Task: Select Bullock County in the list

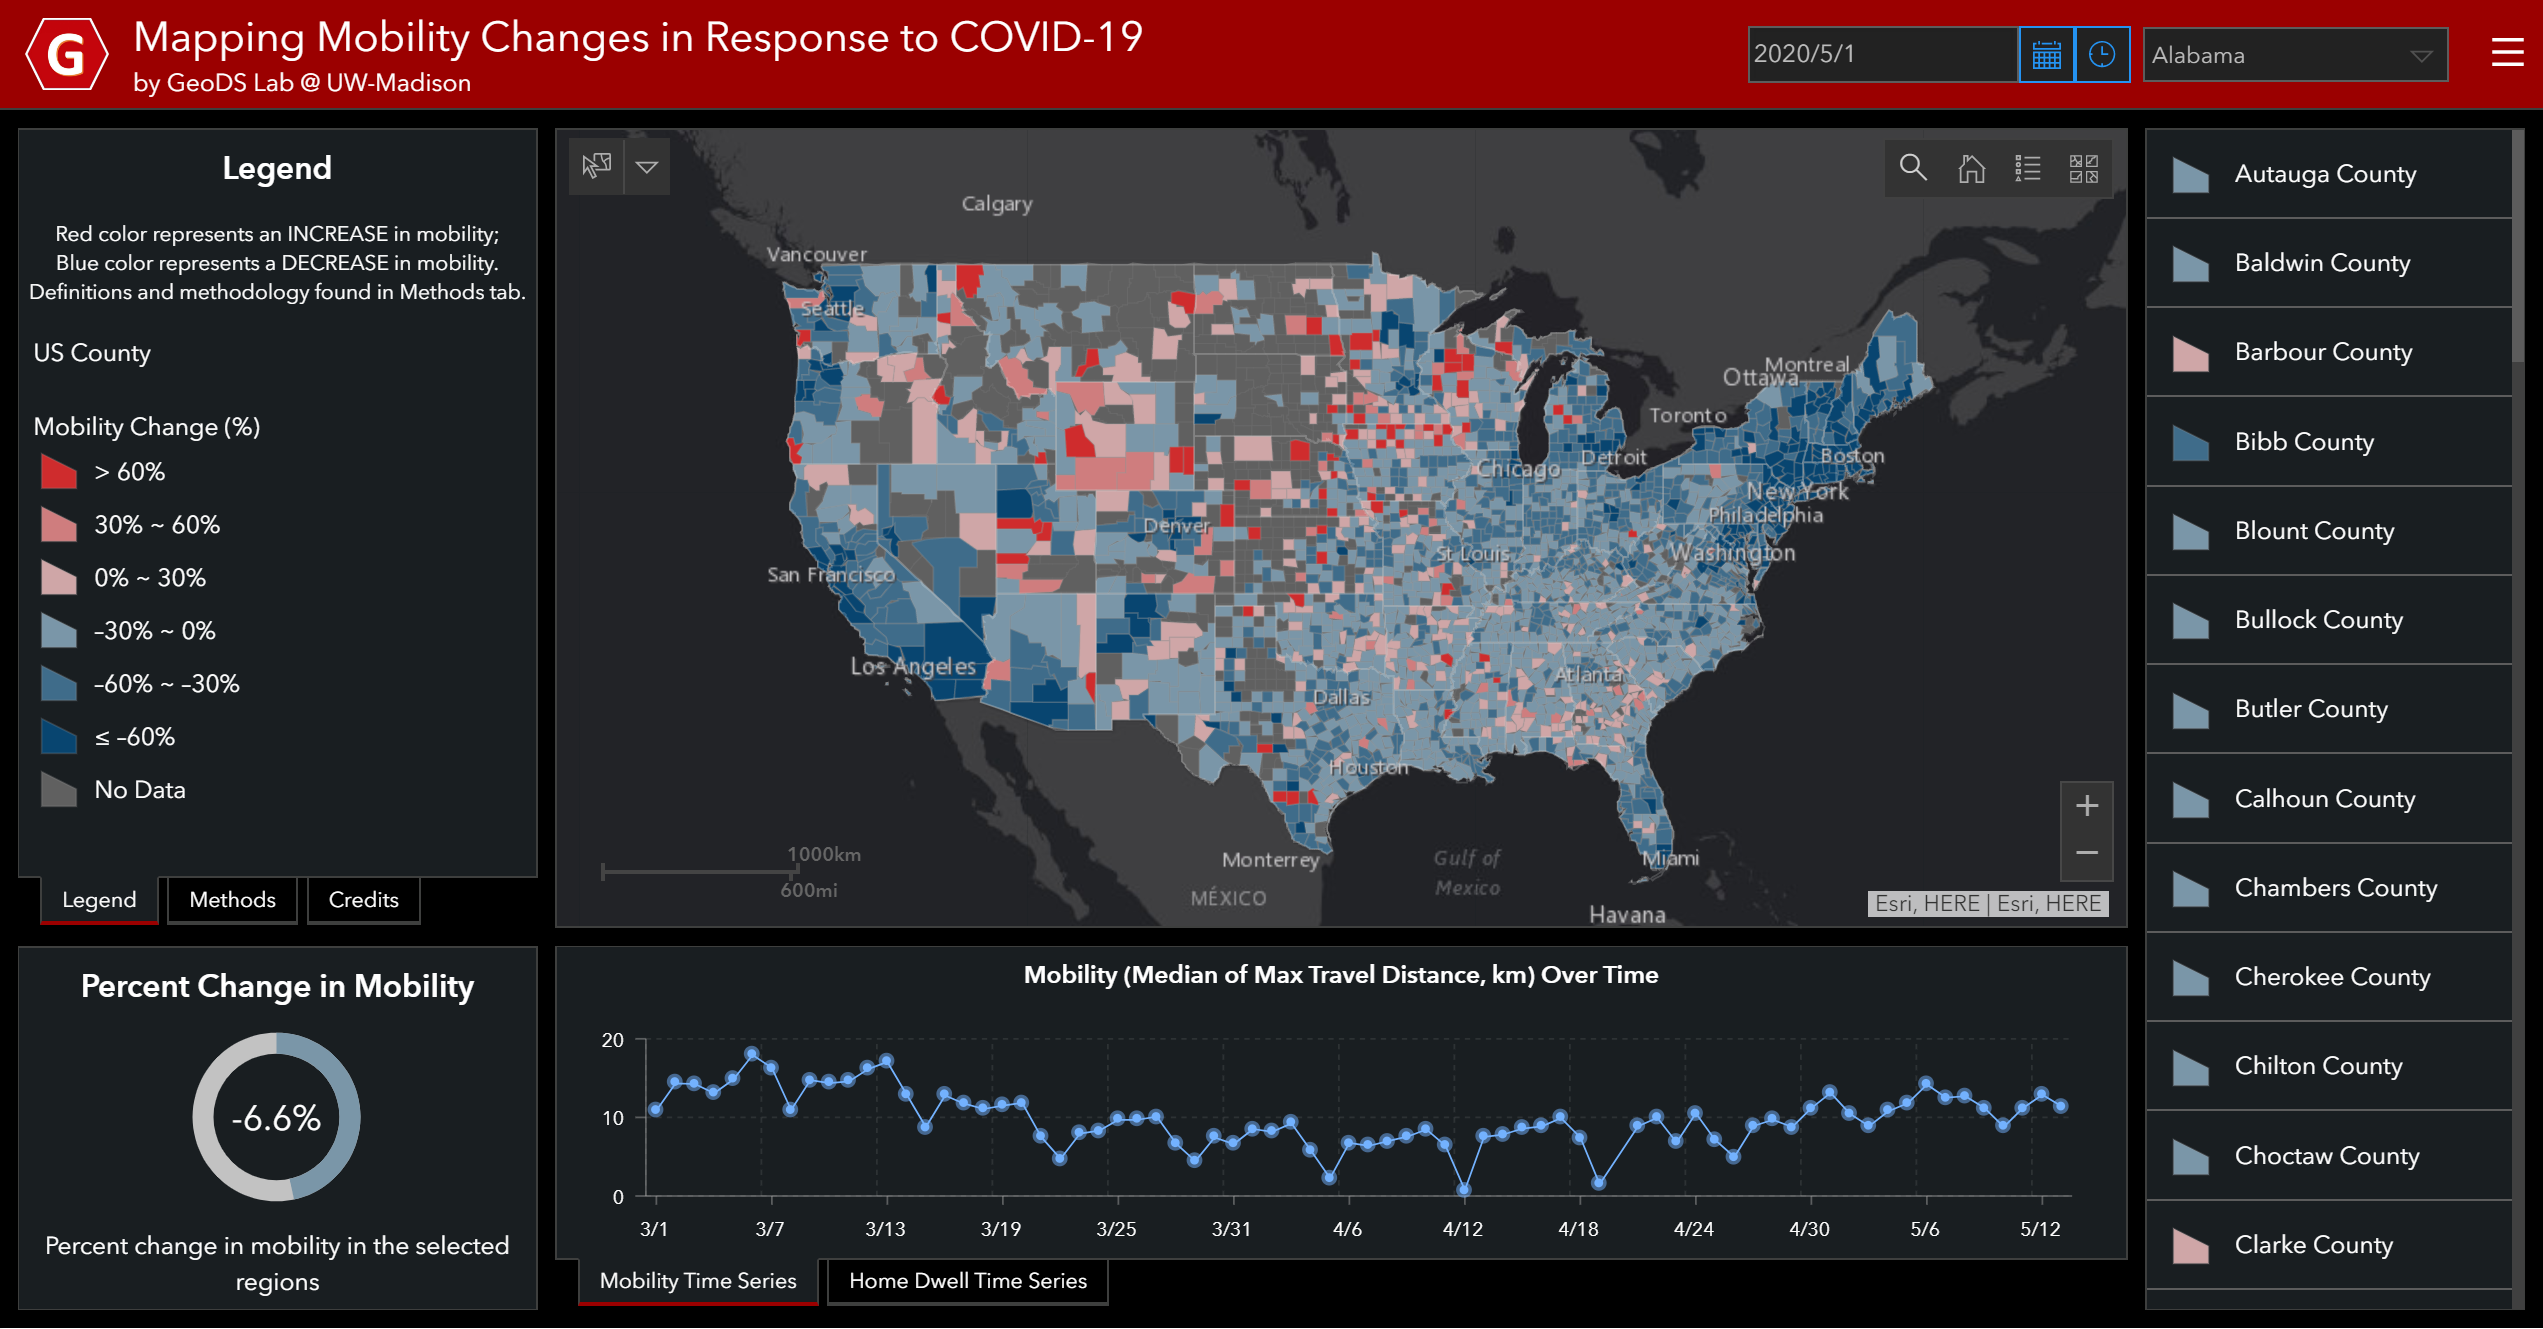Action: (x=2329, y=620)
